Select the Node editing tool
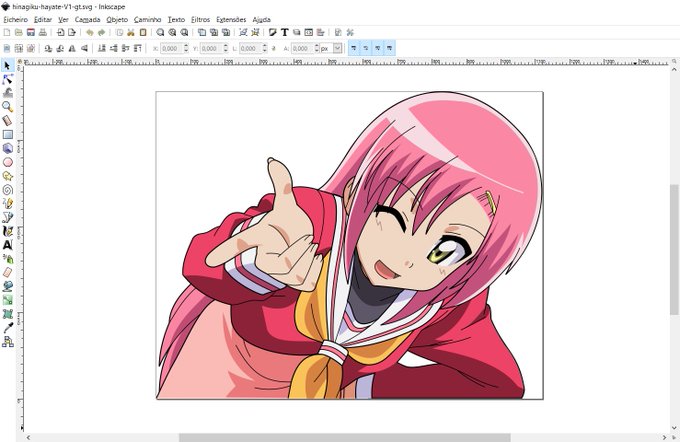 [7, 79]
